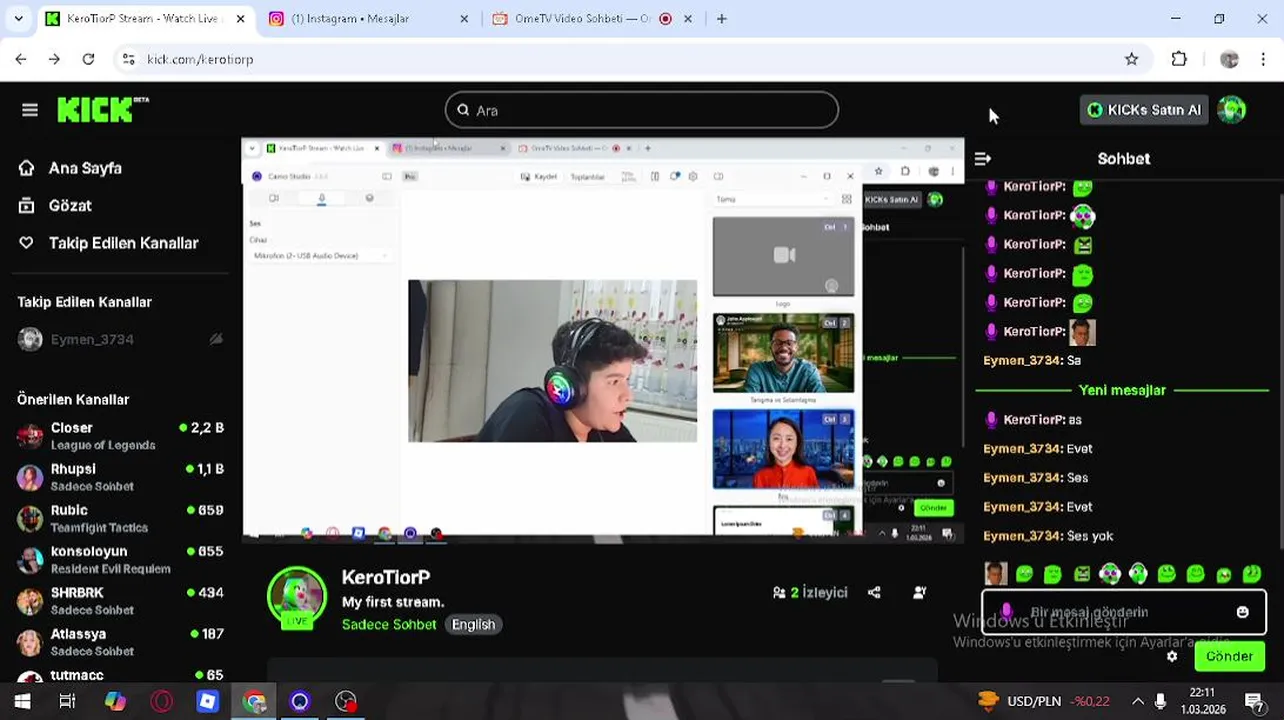
Task: Click the KICK logo
Action: (x=102, y=109)
